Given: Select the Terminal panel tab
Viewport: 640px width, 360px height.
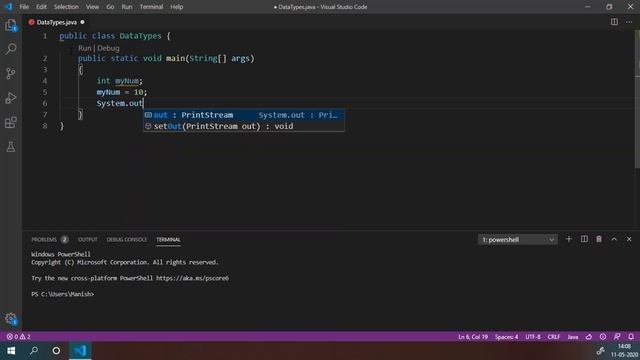Looking at the screenshot, I should 168,240.
